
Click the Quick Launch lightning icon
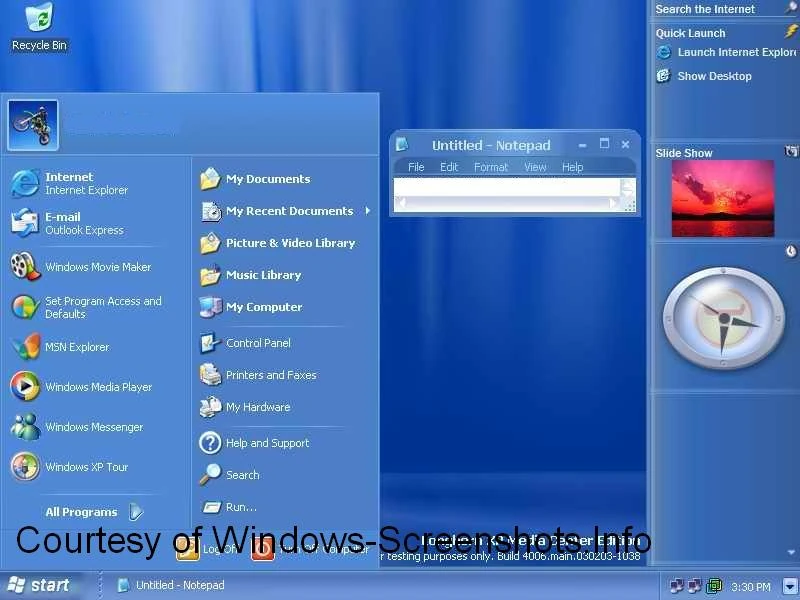(791, 32)
